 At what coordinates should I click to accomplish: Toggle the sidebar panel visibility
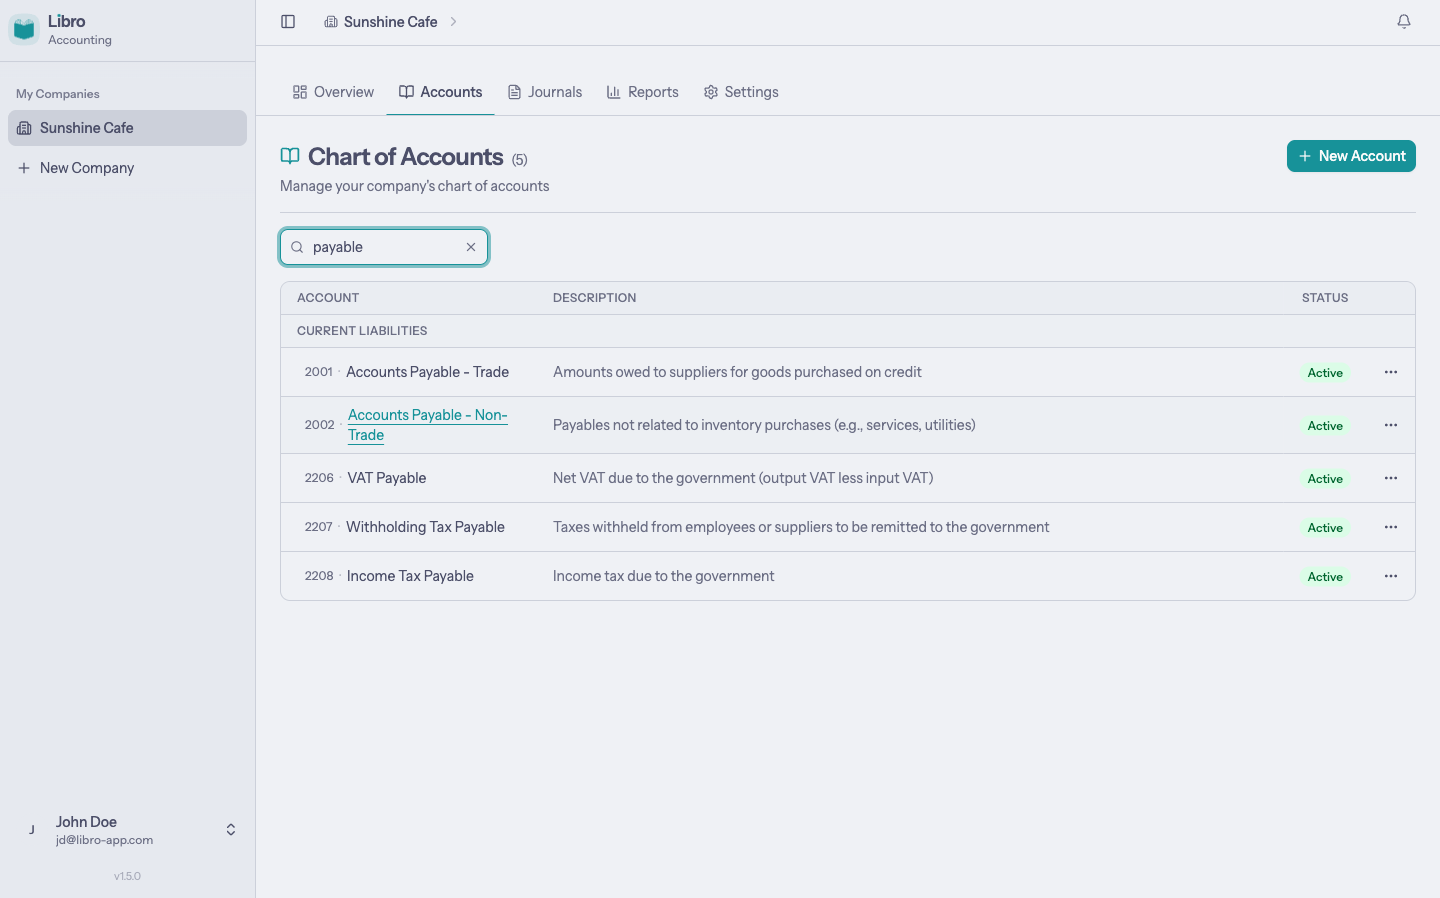(288, 21)
